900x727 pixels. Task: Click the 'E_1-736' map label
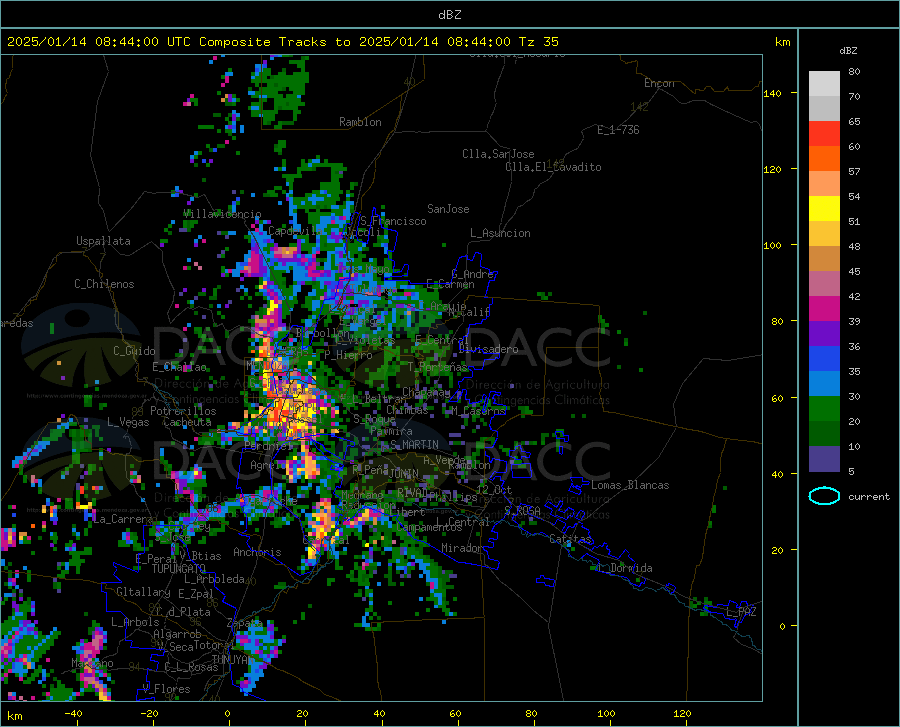tap(618, 130)
